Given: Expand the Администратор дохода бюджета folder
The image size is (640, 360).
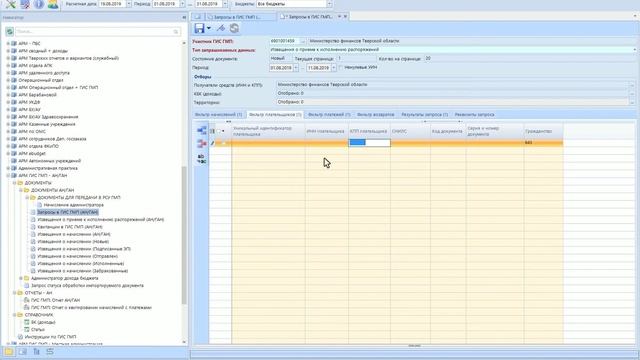Looking at the screenshot, I should [21, 278].
